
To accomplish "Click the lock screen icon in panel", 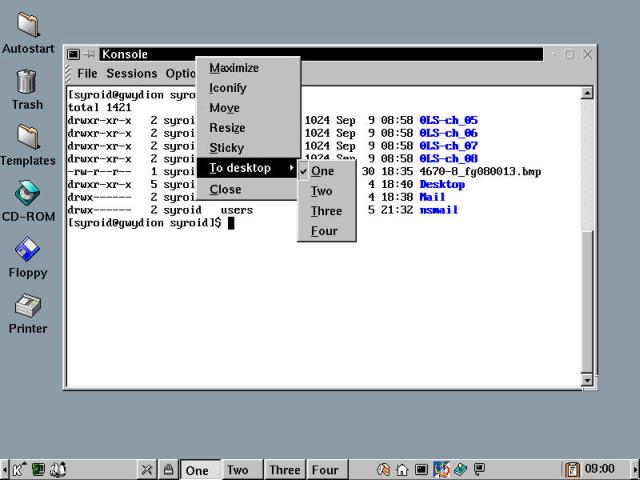I will coord(169,469).
